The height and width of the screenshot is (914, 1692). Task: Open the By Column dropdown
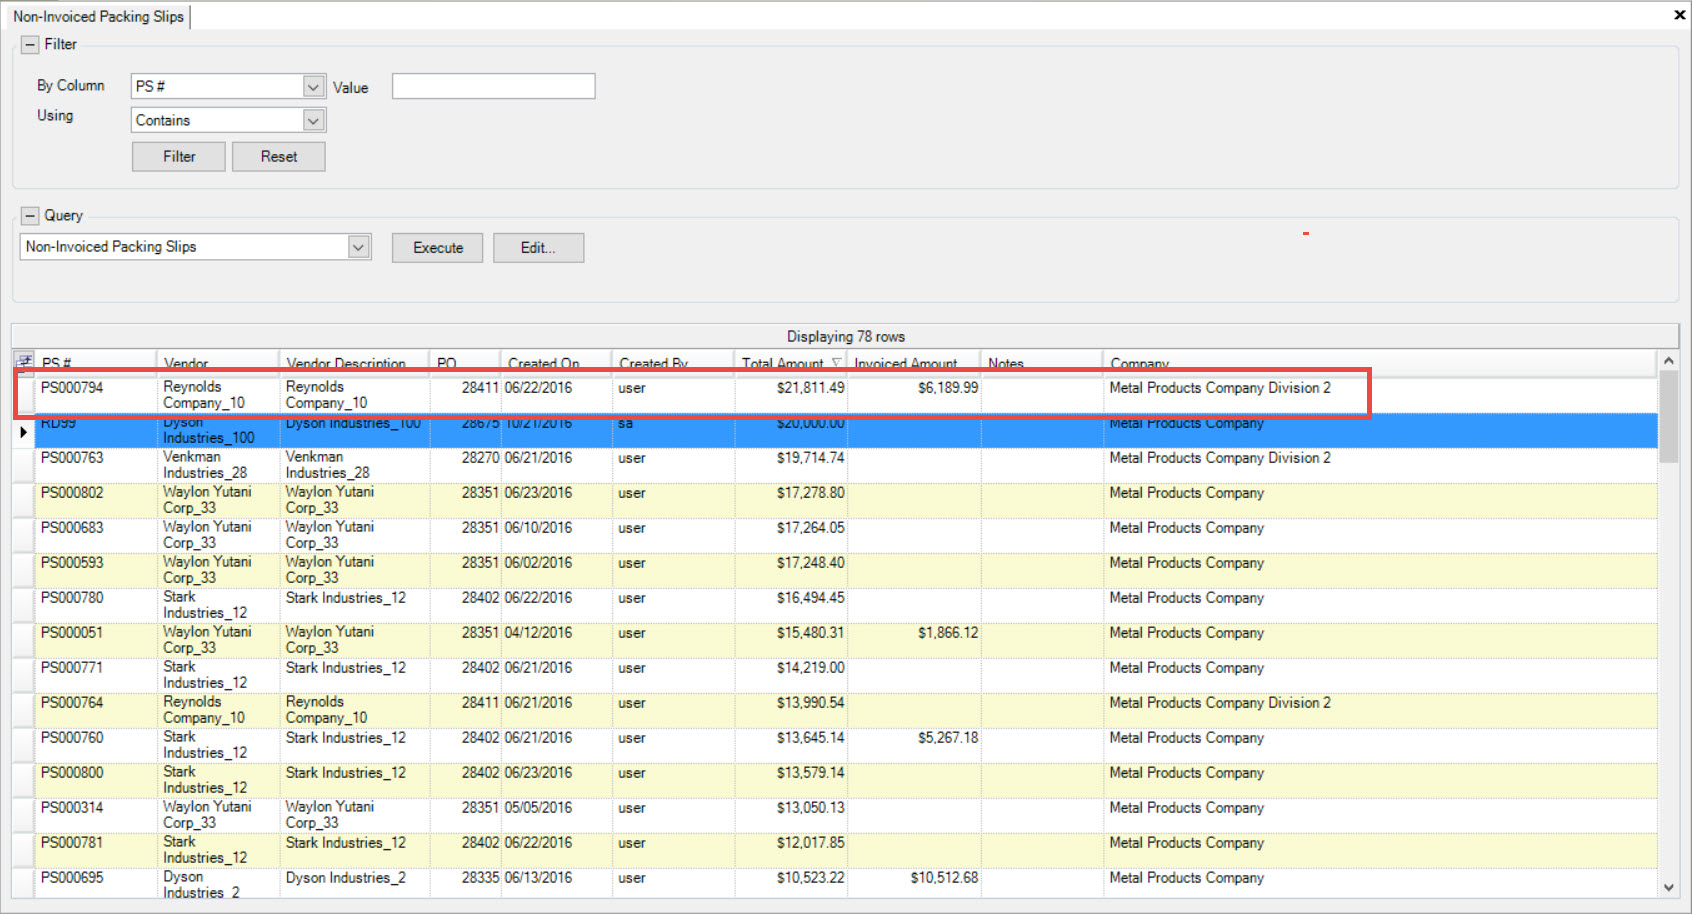click(313, 87)
